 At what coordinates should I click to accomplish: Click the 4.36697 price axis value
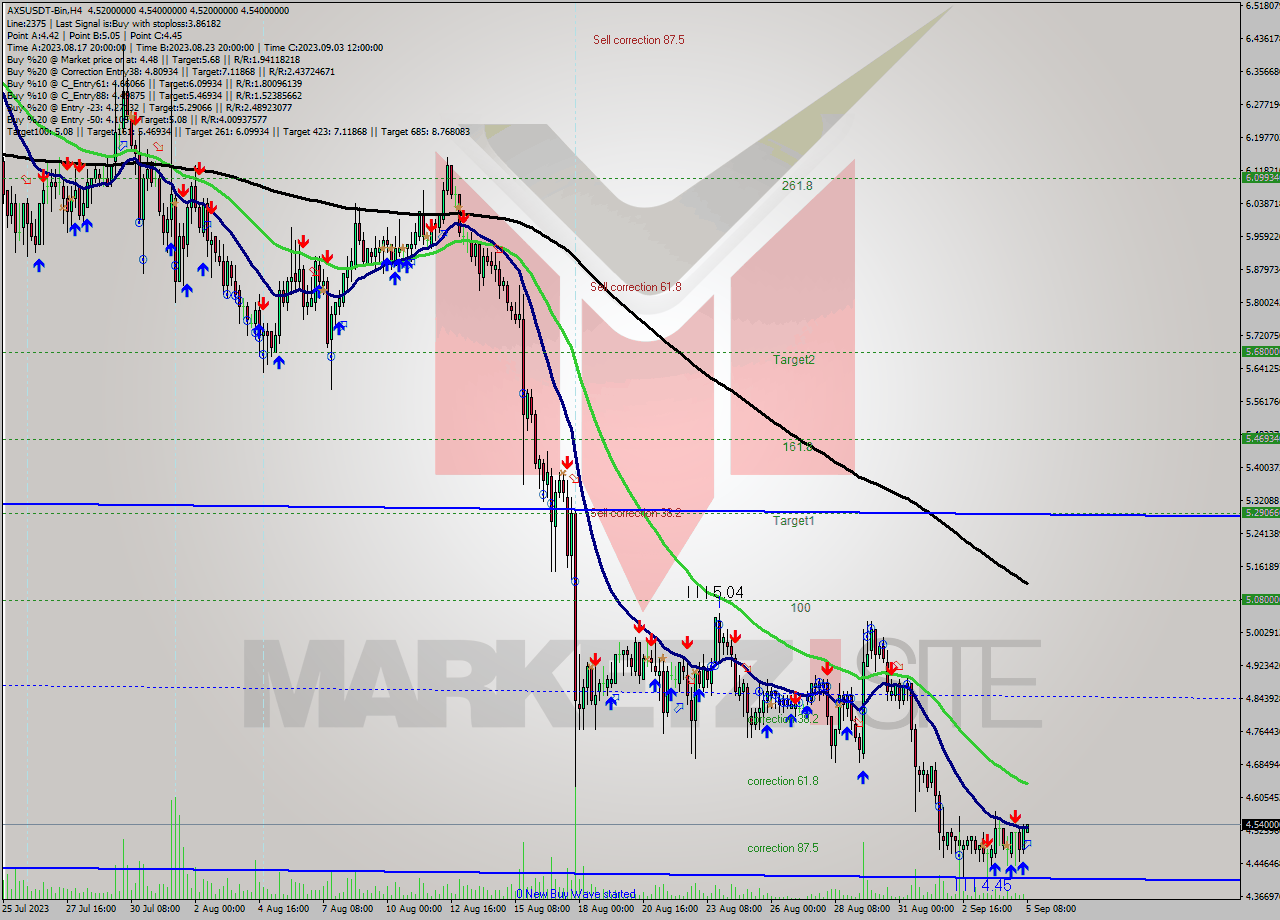(x=1262, y=896)
